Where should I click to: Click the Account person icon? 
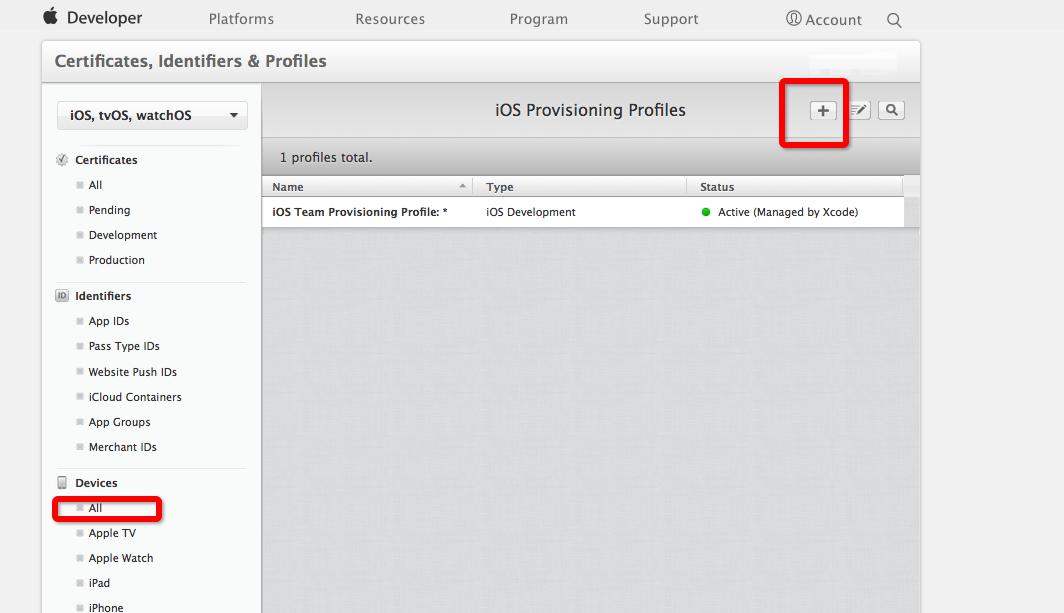point(793,18)
